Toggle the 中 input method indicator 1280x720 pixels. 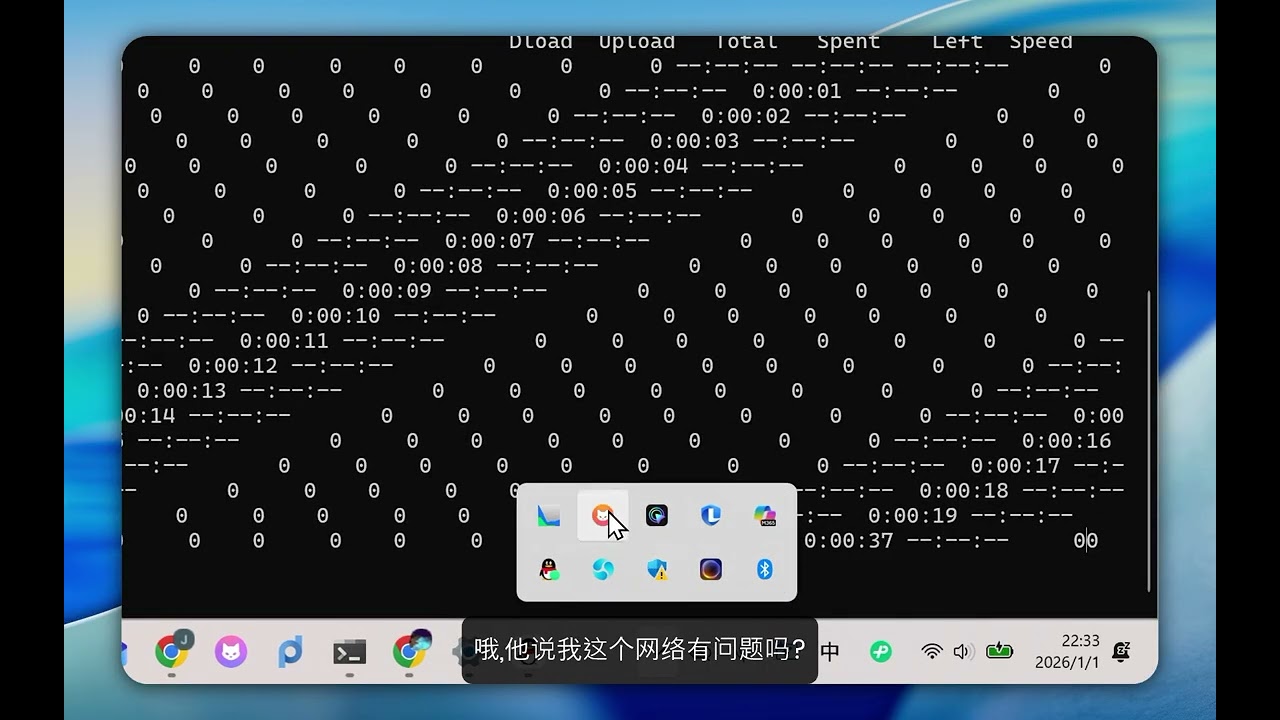[x=830, y=652]
